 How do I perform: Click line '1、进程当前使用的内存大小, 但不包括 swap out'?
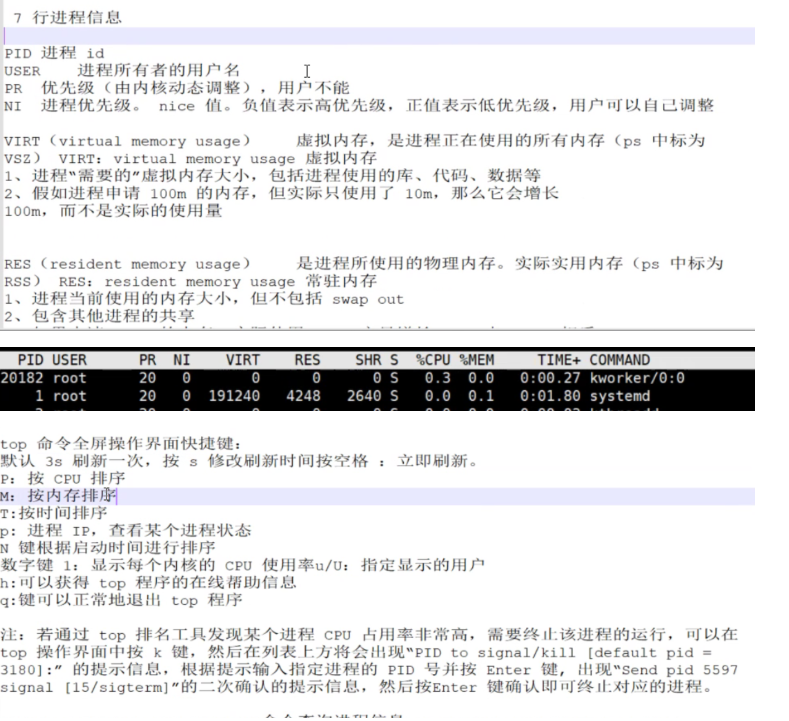click(x=204, y=299)
